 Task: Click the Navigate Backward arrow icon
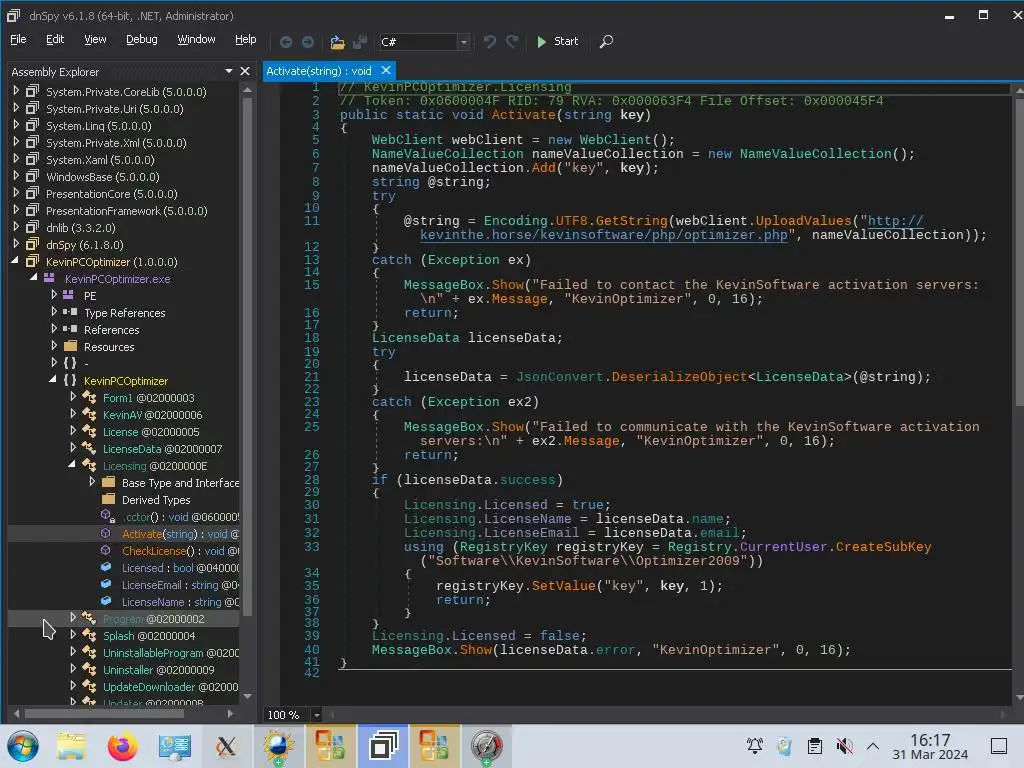point(285,42)
